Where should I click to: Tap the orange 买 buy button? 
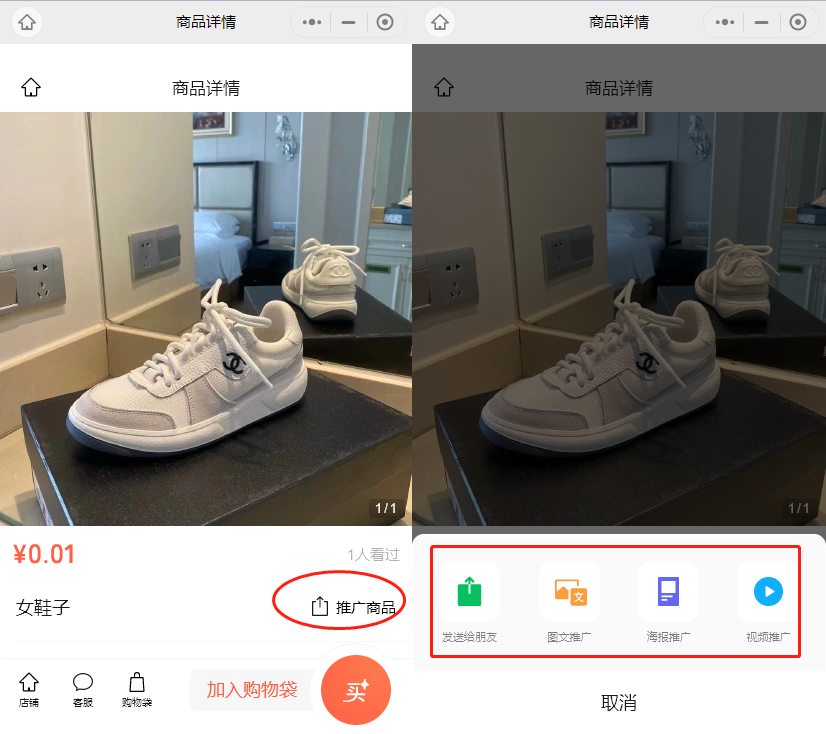(x=356, y=690)
